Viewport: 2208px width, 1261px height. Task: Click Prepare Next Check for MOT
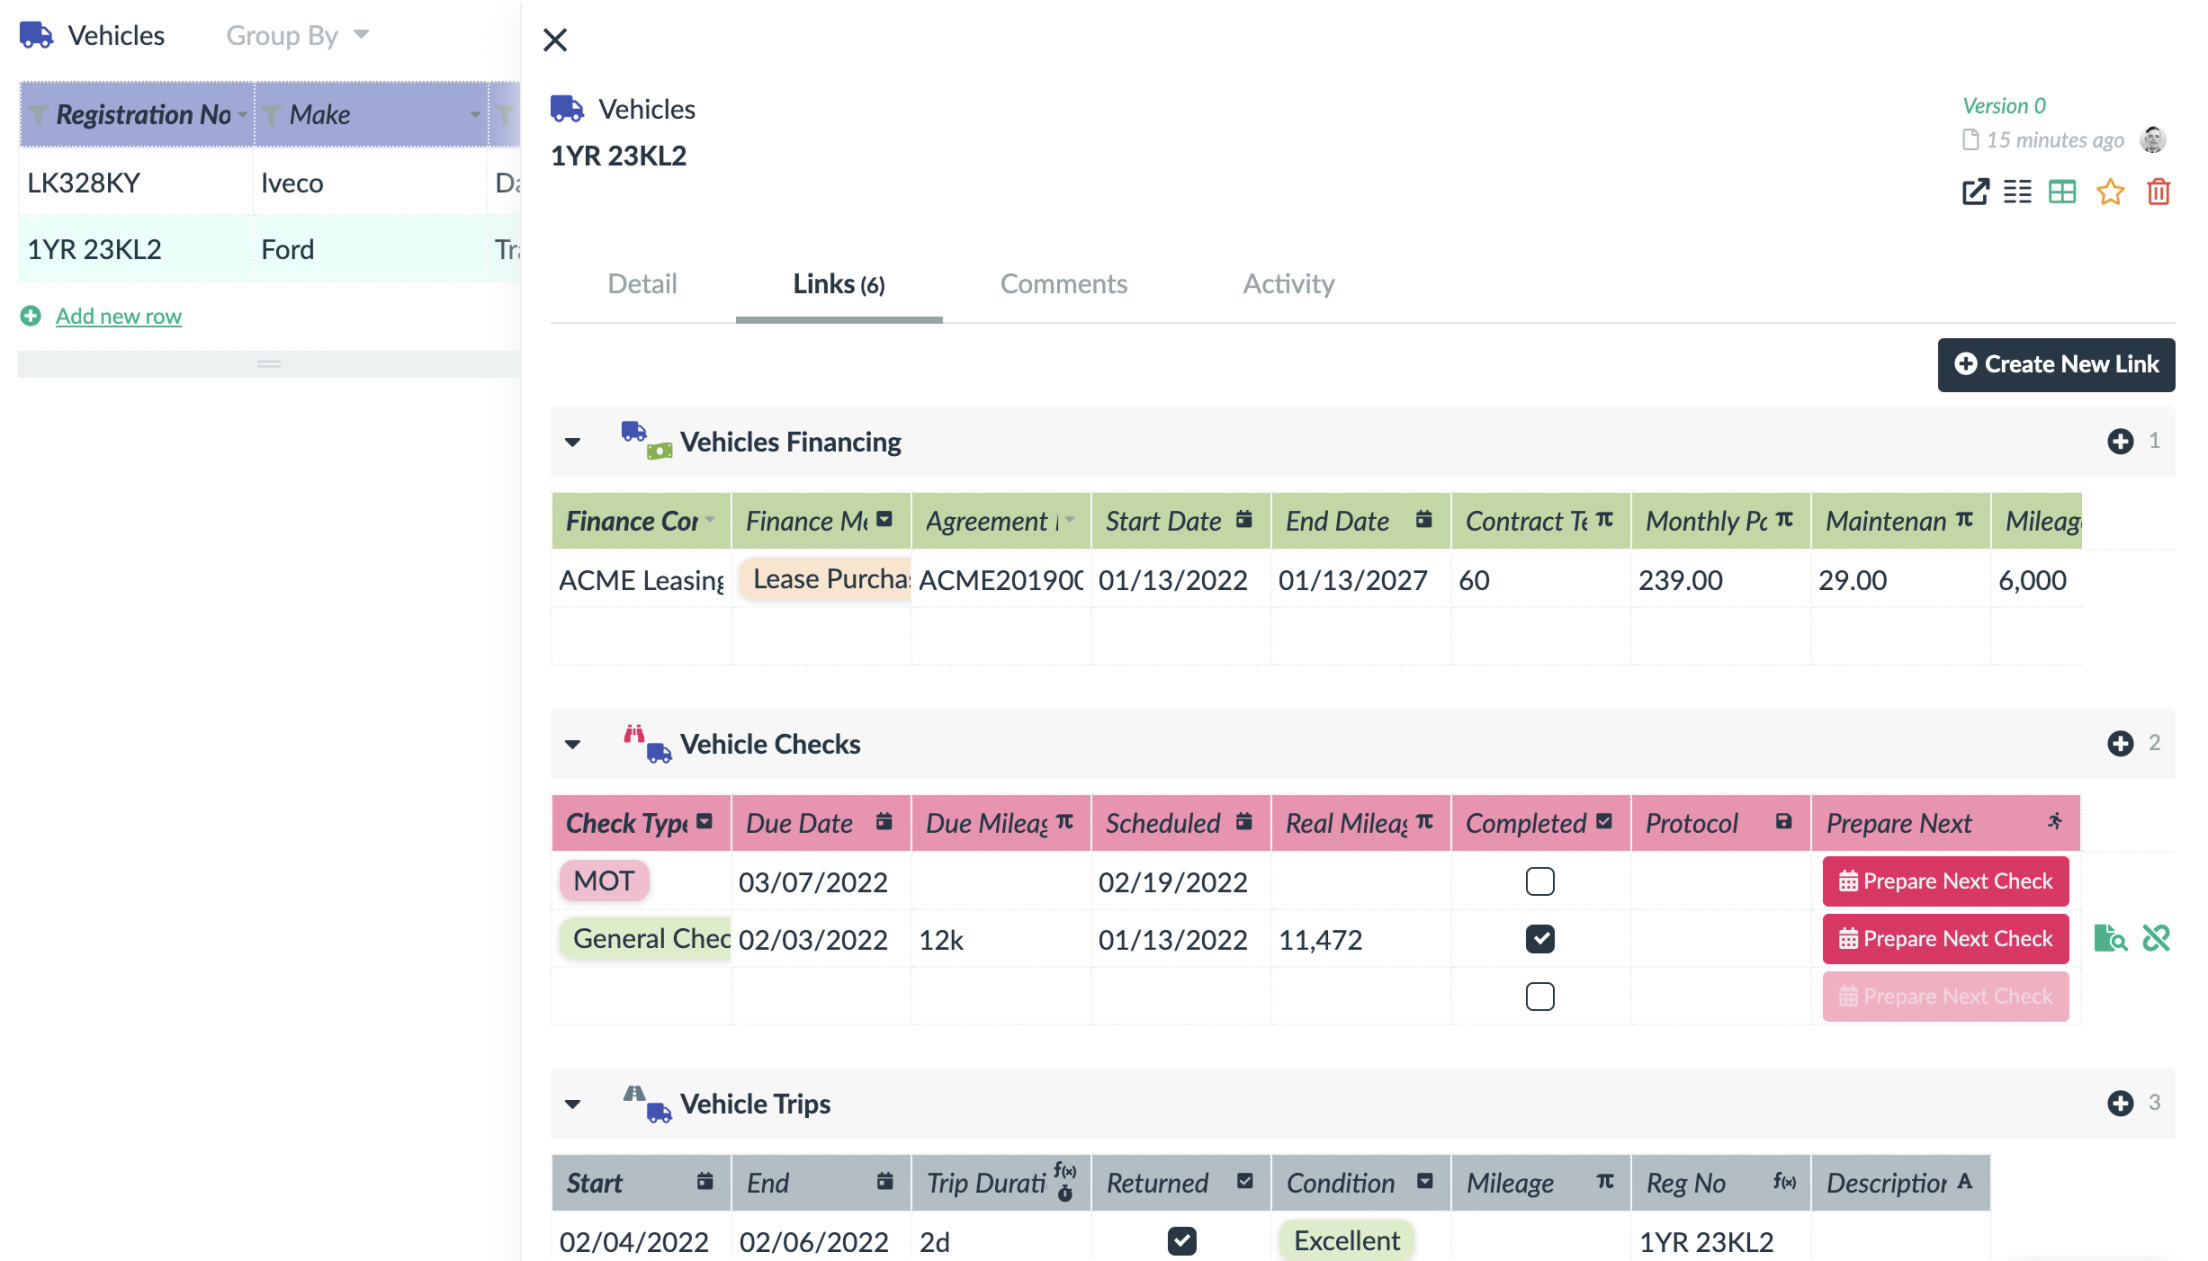point(1946,881)
